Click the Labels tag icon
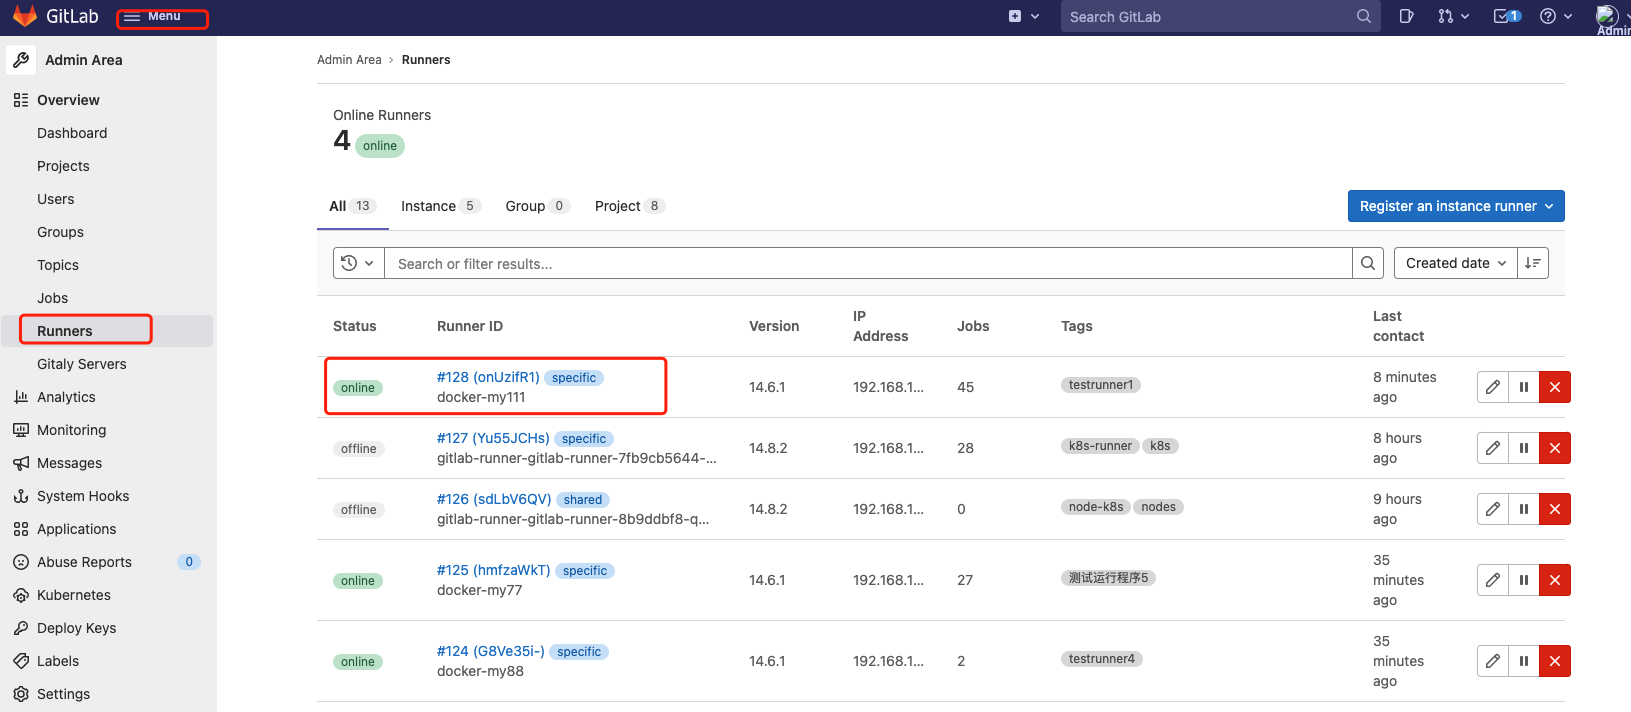The image size is (1631, 712). click(x=21, y=661)
